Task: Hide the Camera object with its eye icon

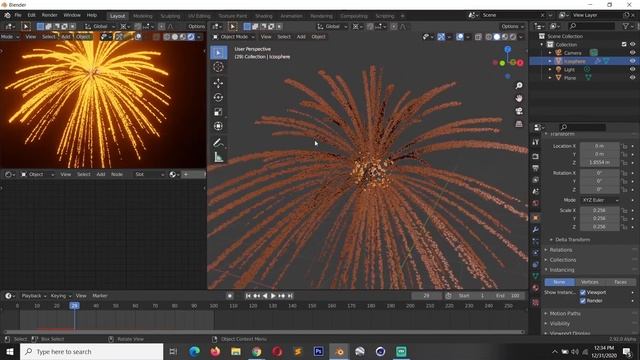Action: pos(632,53)
